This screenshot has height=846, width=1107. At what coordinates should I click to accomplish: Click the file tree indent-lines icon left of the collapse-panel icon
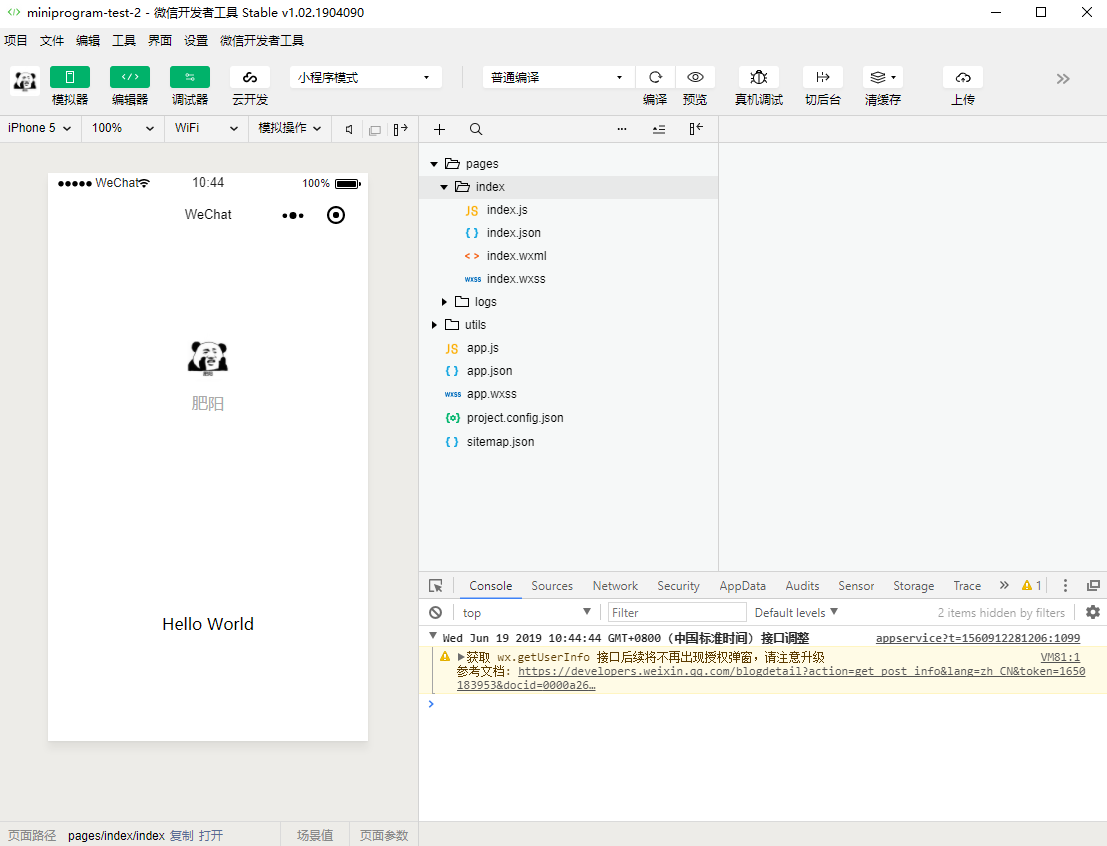659,129
